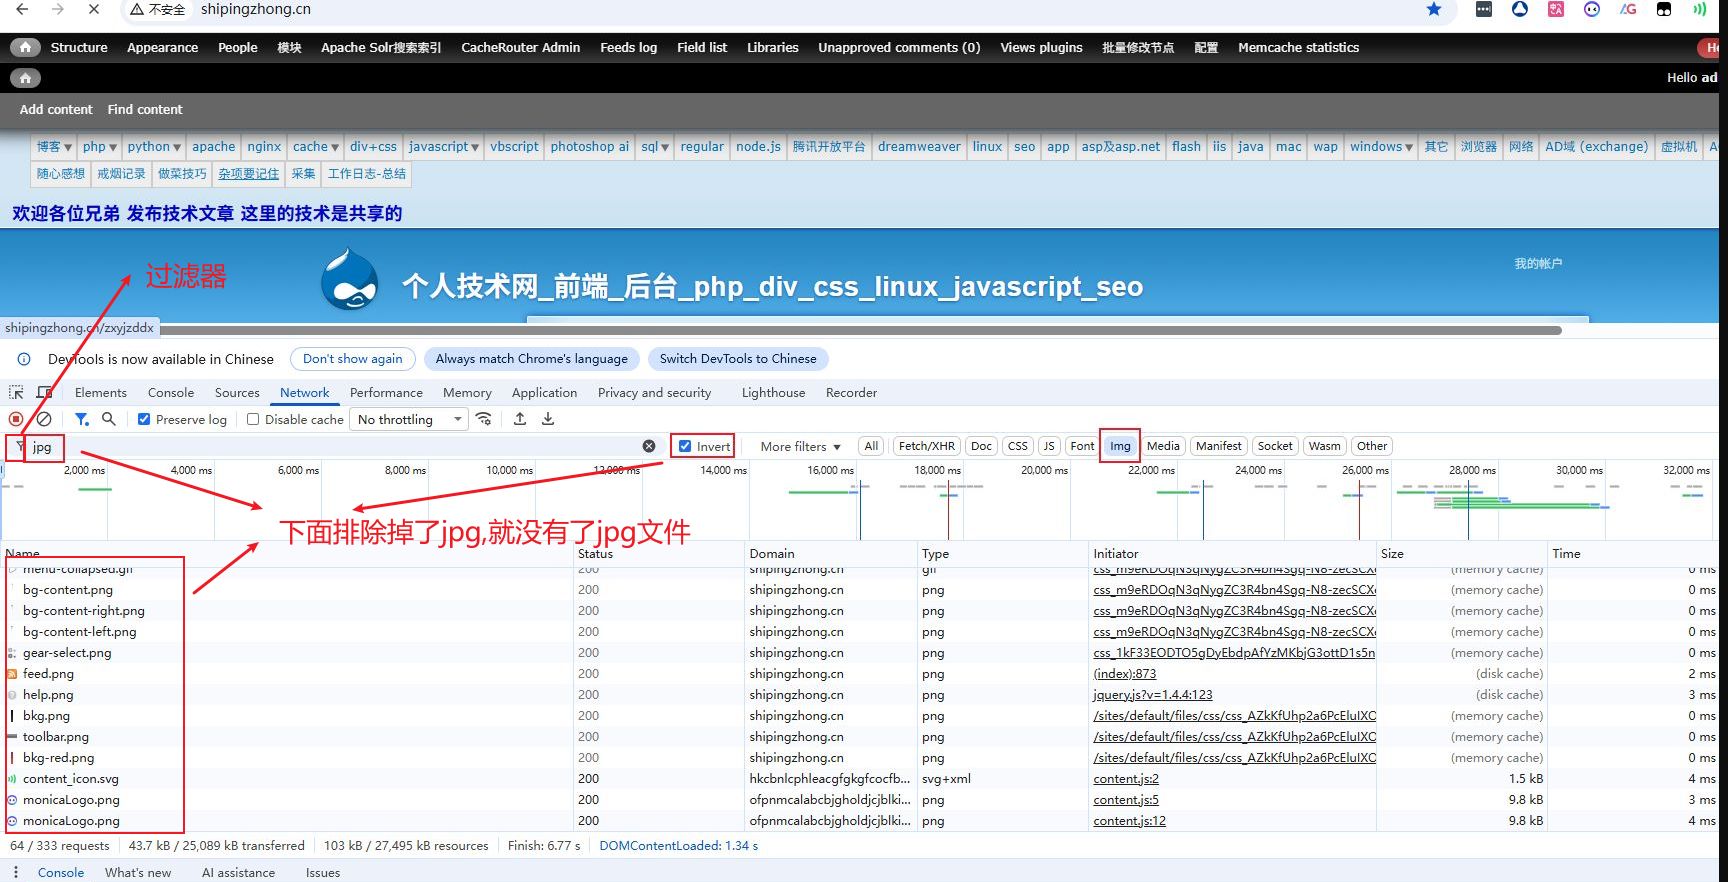The width and height of the screenshot is (1728, 882).
Task: Enable the Disable cache checkbox
Action: [253, 419]
